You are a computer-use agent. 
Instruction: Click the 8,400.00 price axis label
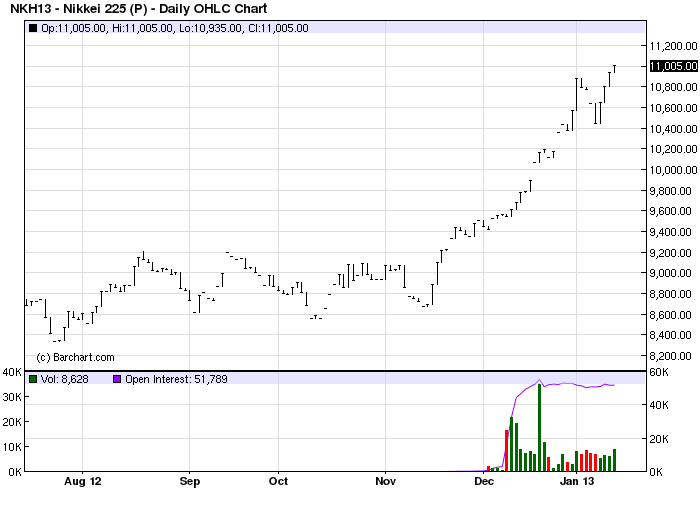673,335
